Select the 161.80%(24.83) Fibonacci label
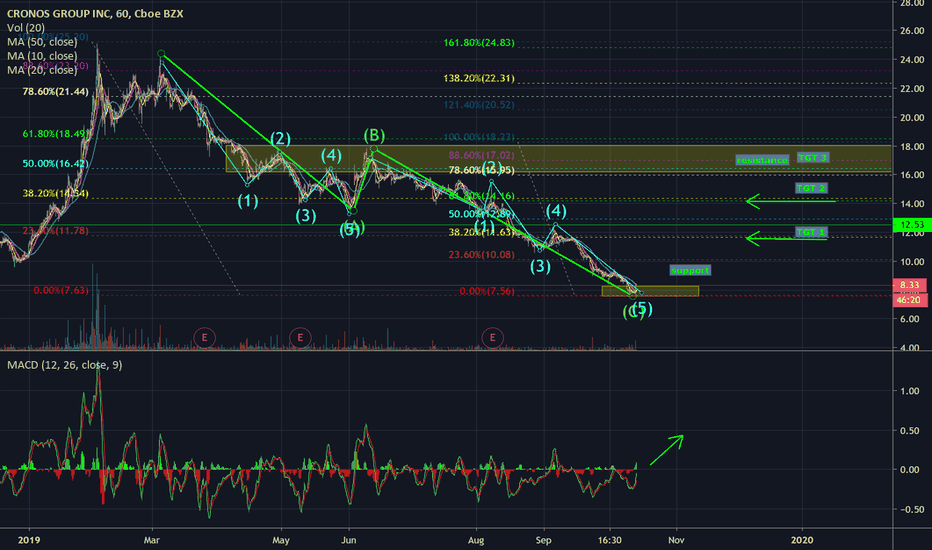Screen dimensions: 932x550 479,43
